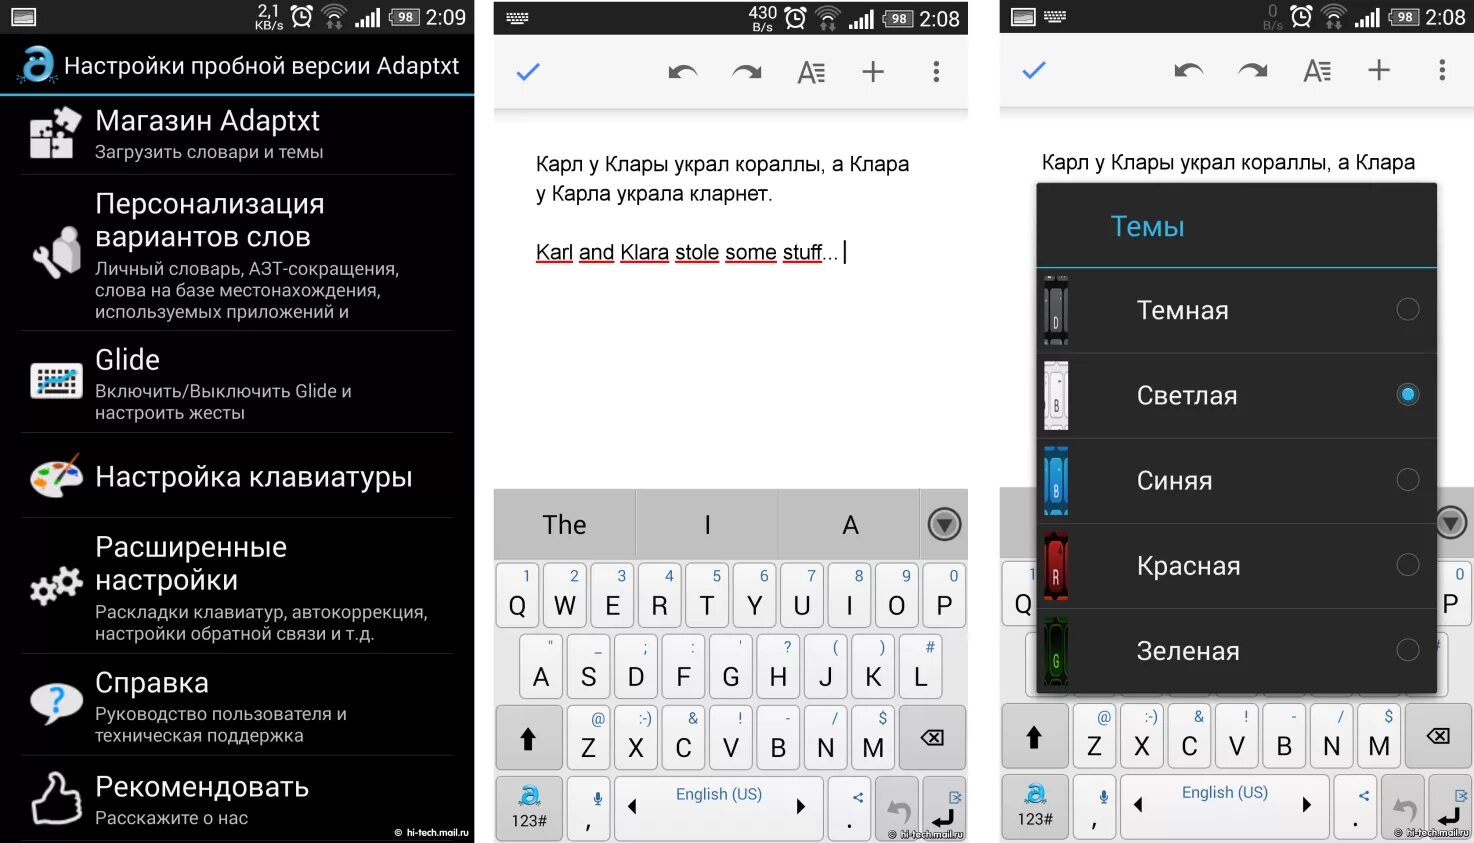Choose suggestion "I" on middle keyboard

tap(707, 524)
